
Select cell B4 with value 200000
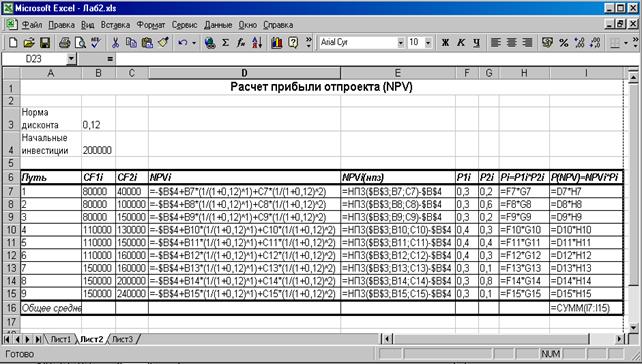point(98,144)
